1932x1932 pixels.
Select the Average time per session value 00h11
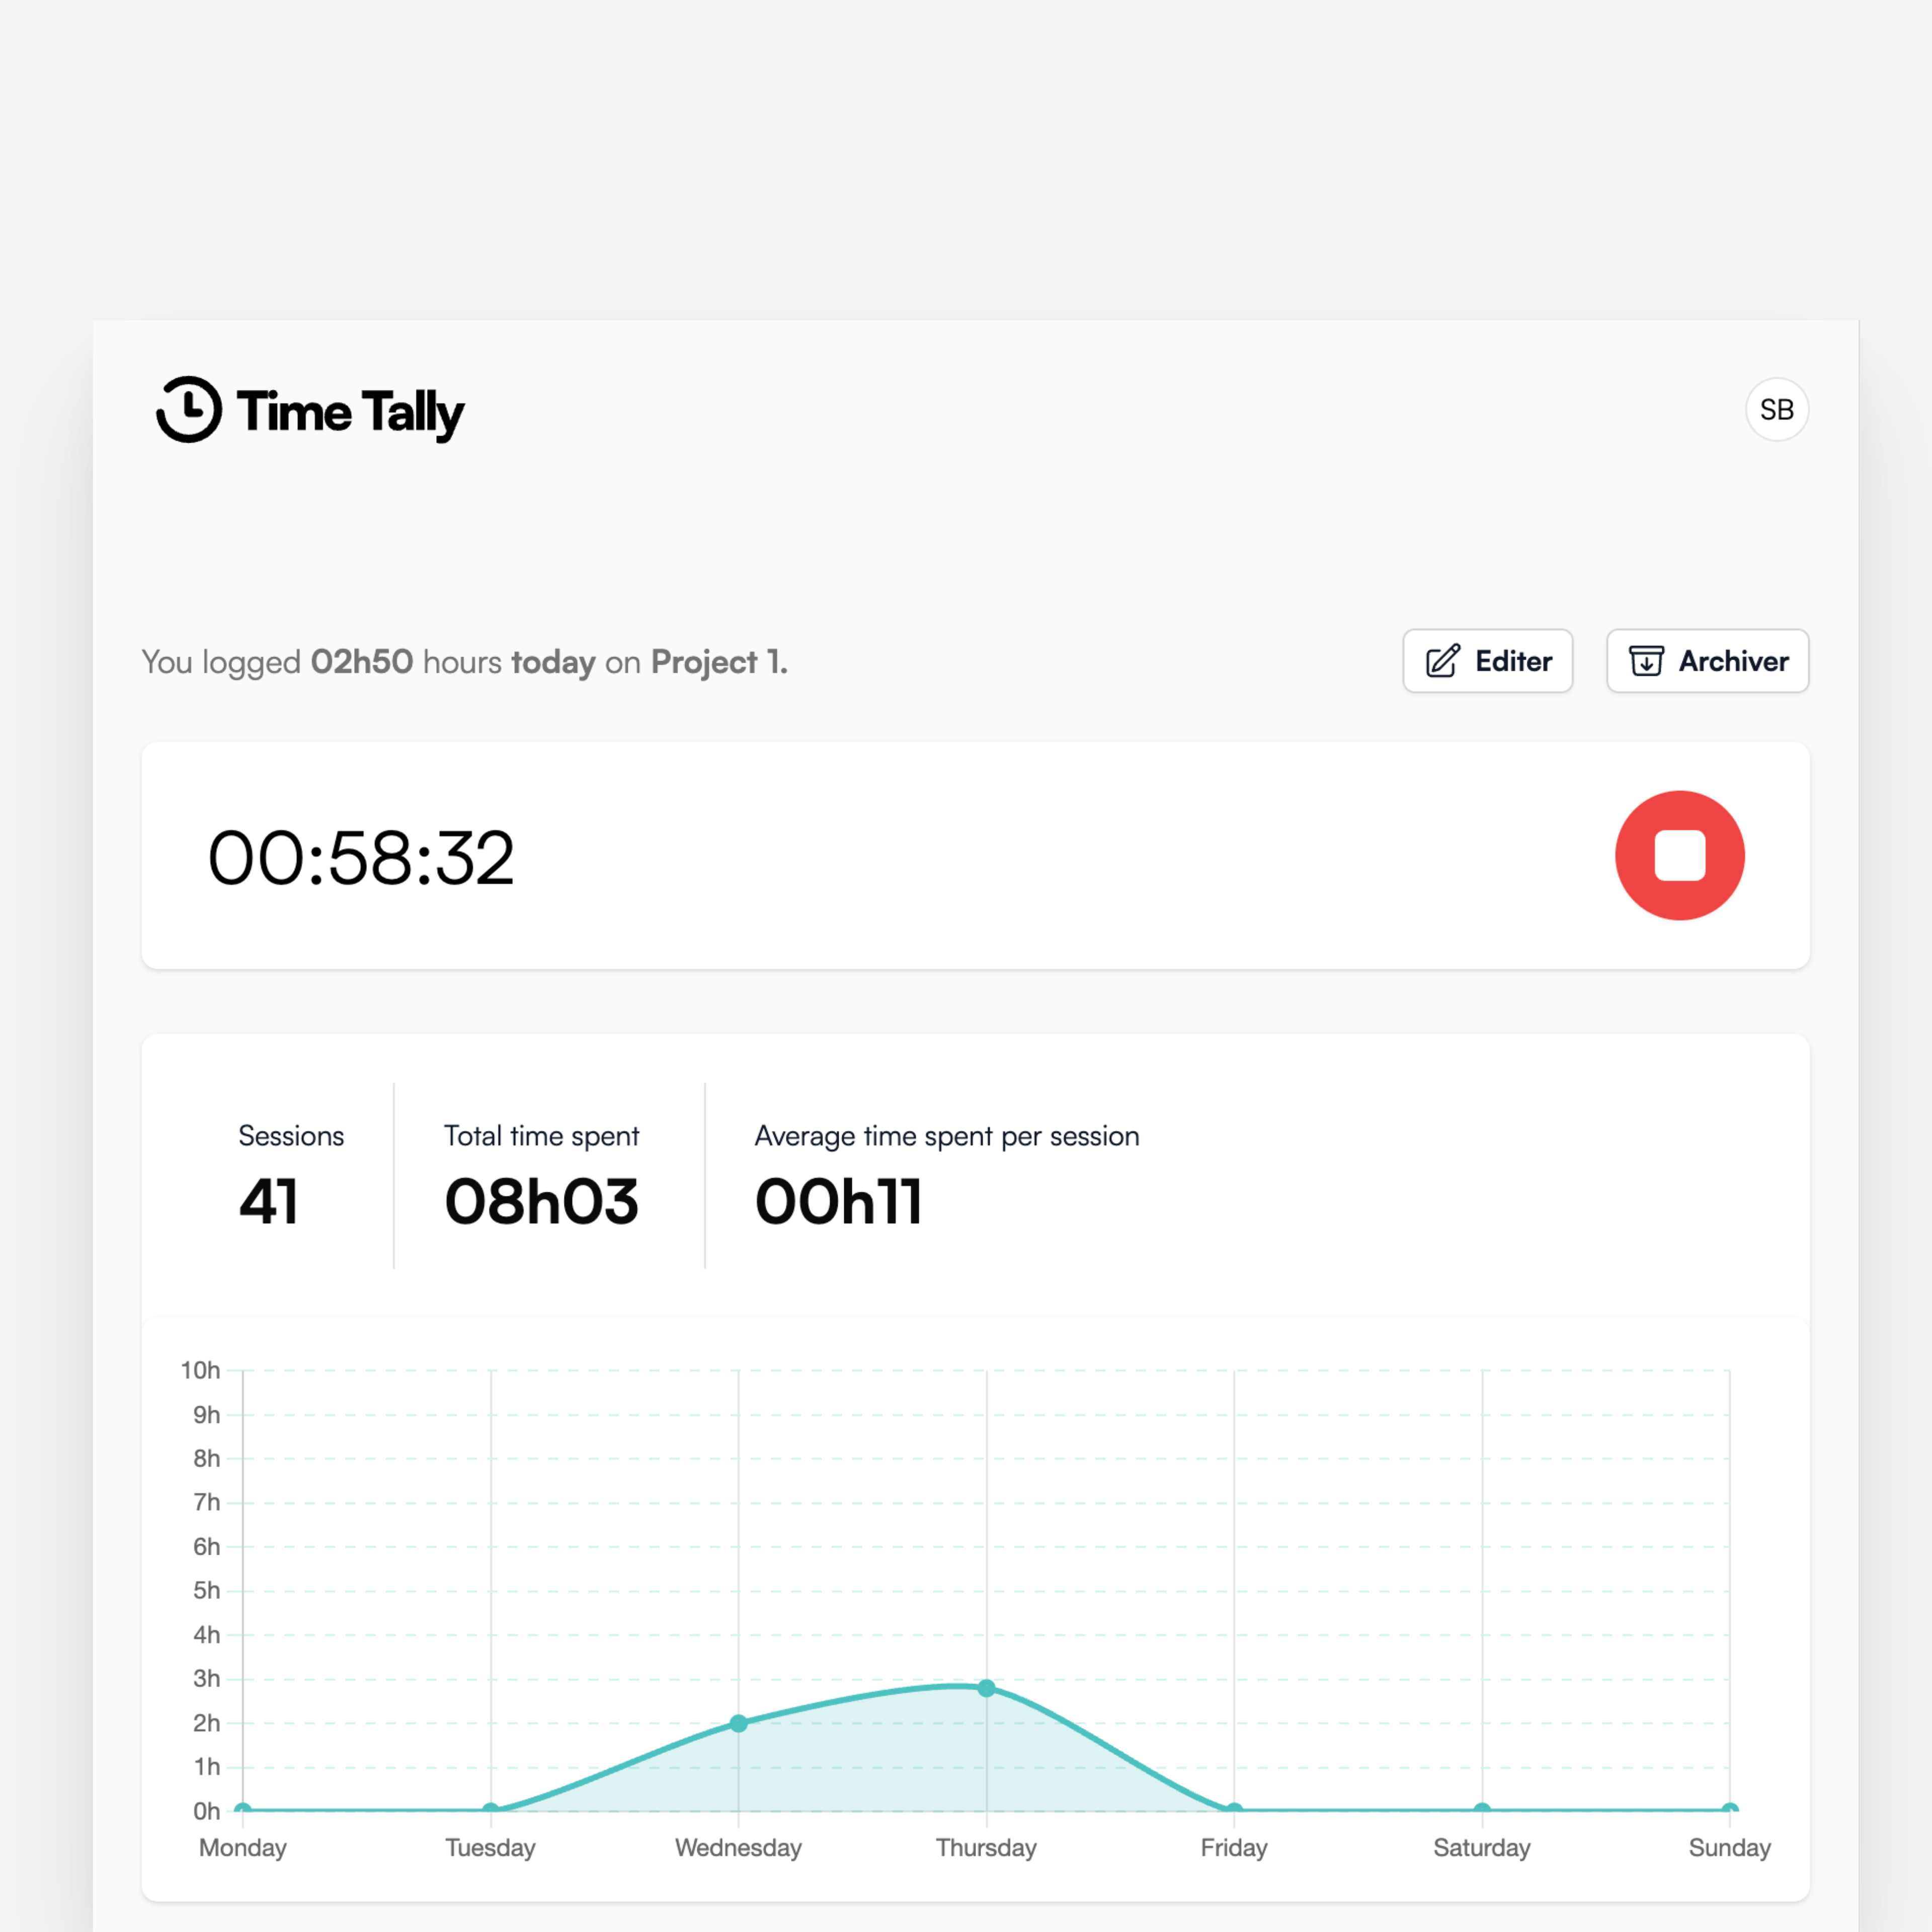pos(839,1202)
